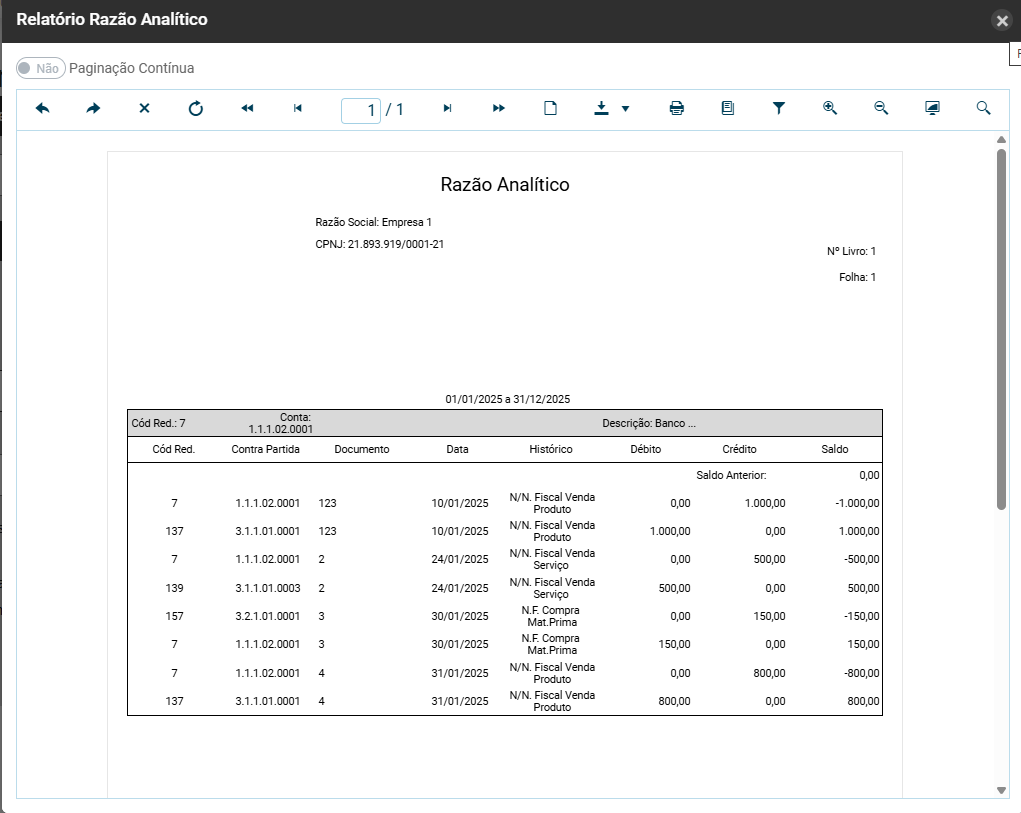Click the page number input field
Image resolution: width=1021 pixels, height=813 pixels.
(x=361, y=110)
